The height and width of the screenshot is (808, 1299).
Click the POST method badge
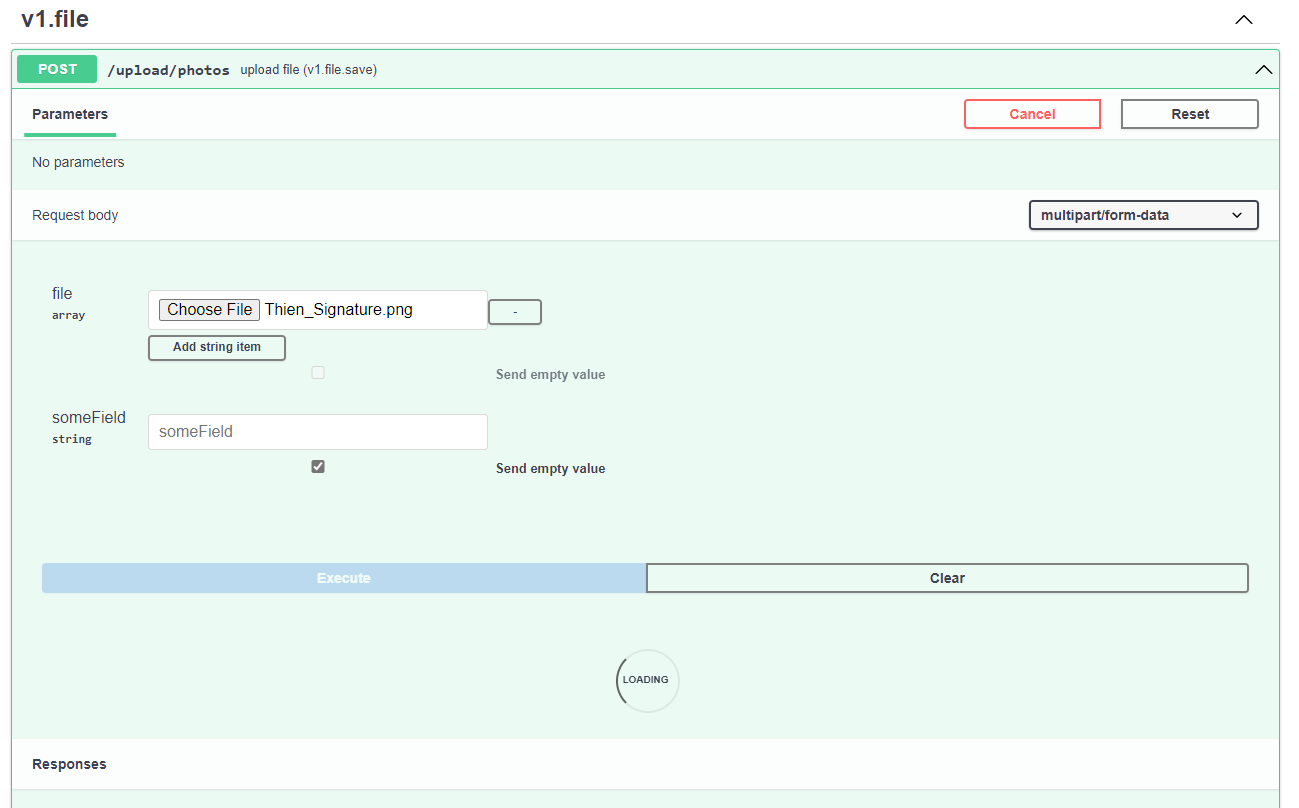(56, 69)
